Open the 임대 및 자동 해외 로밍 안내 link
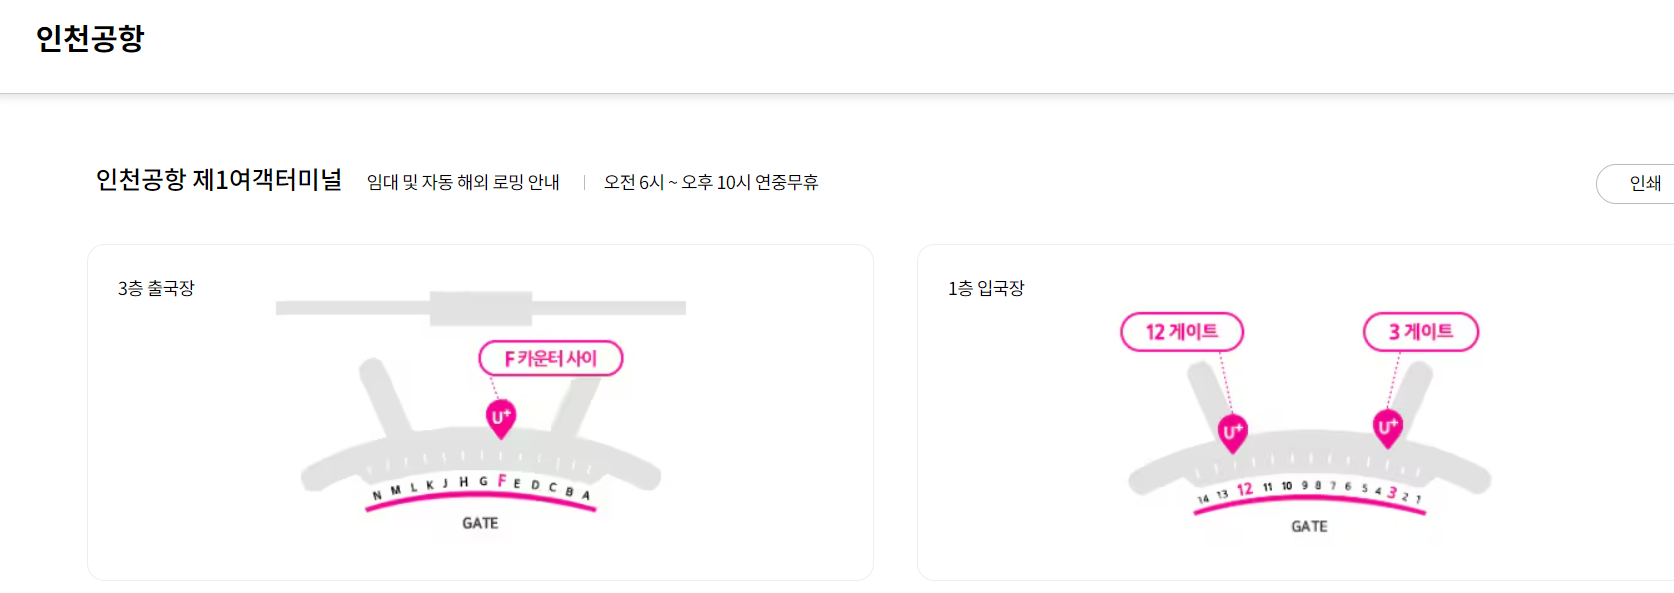The width and height of the screenshot is (1674, 593). pyautogui.click(x=460, y=182)
